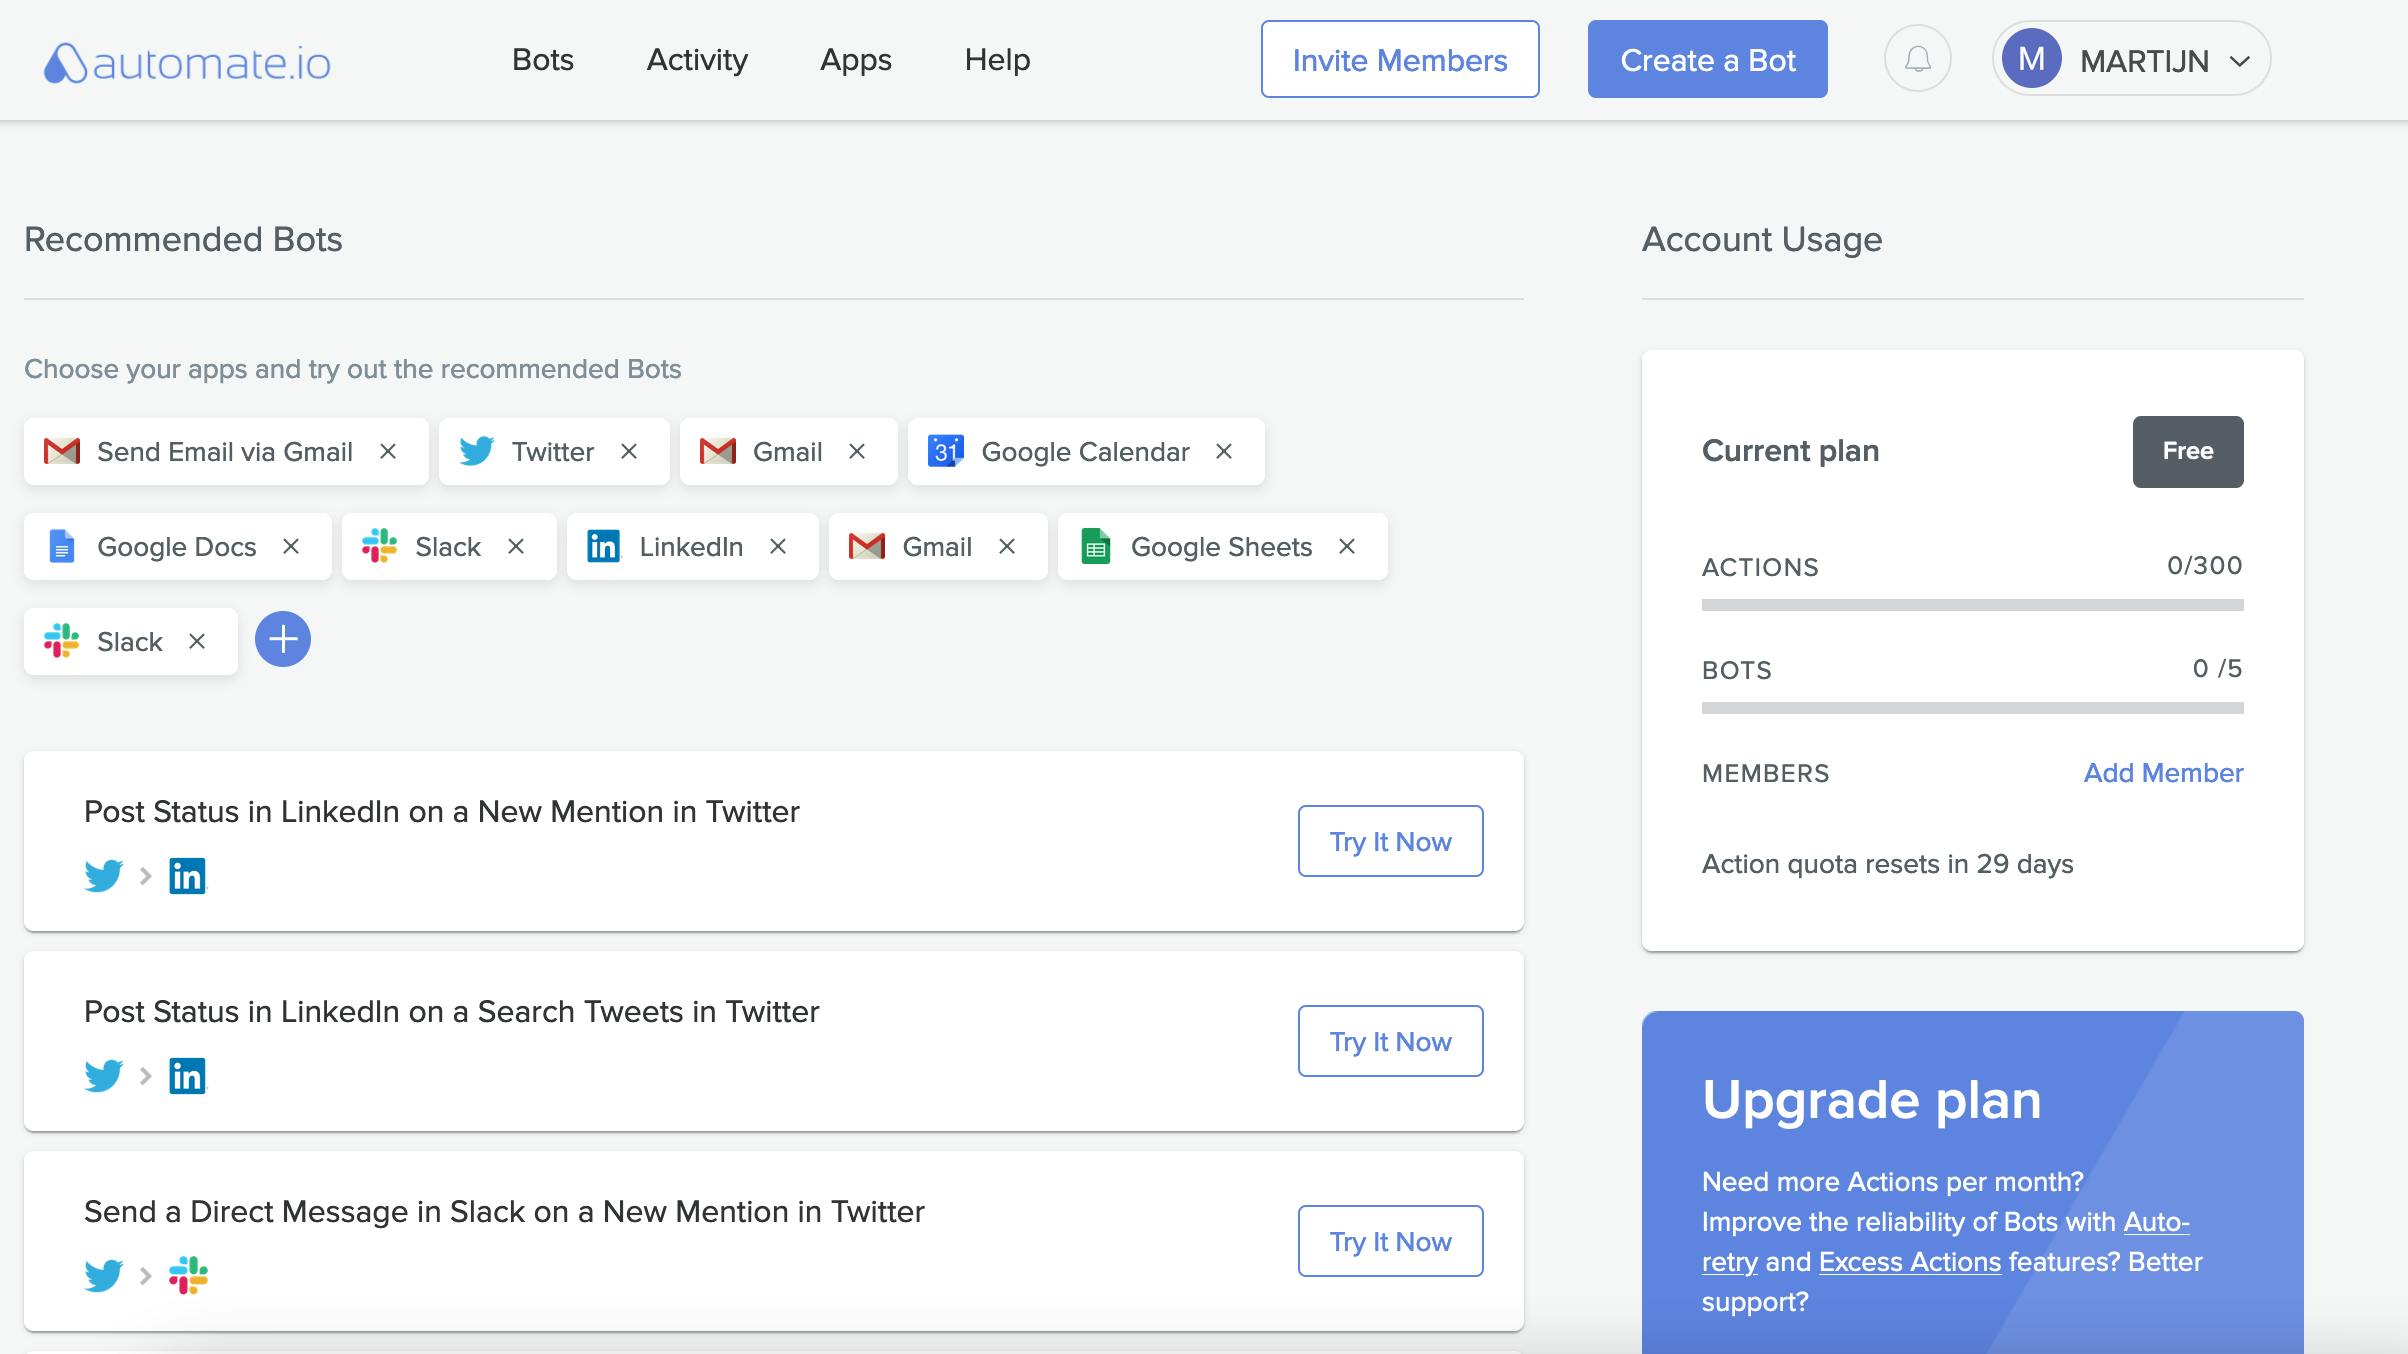This screenshot has height=1354, width=2408.
Task: Click the notification bell icon
Action: click(x=1917, y=60)
